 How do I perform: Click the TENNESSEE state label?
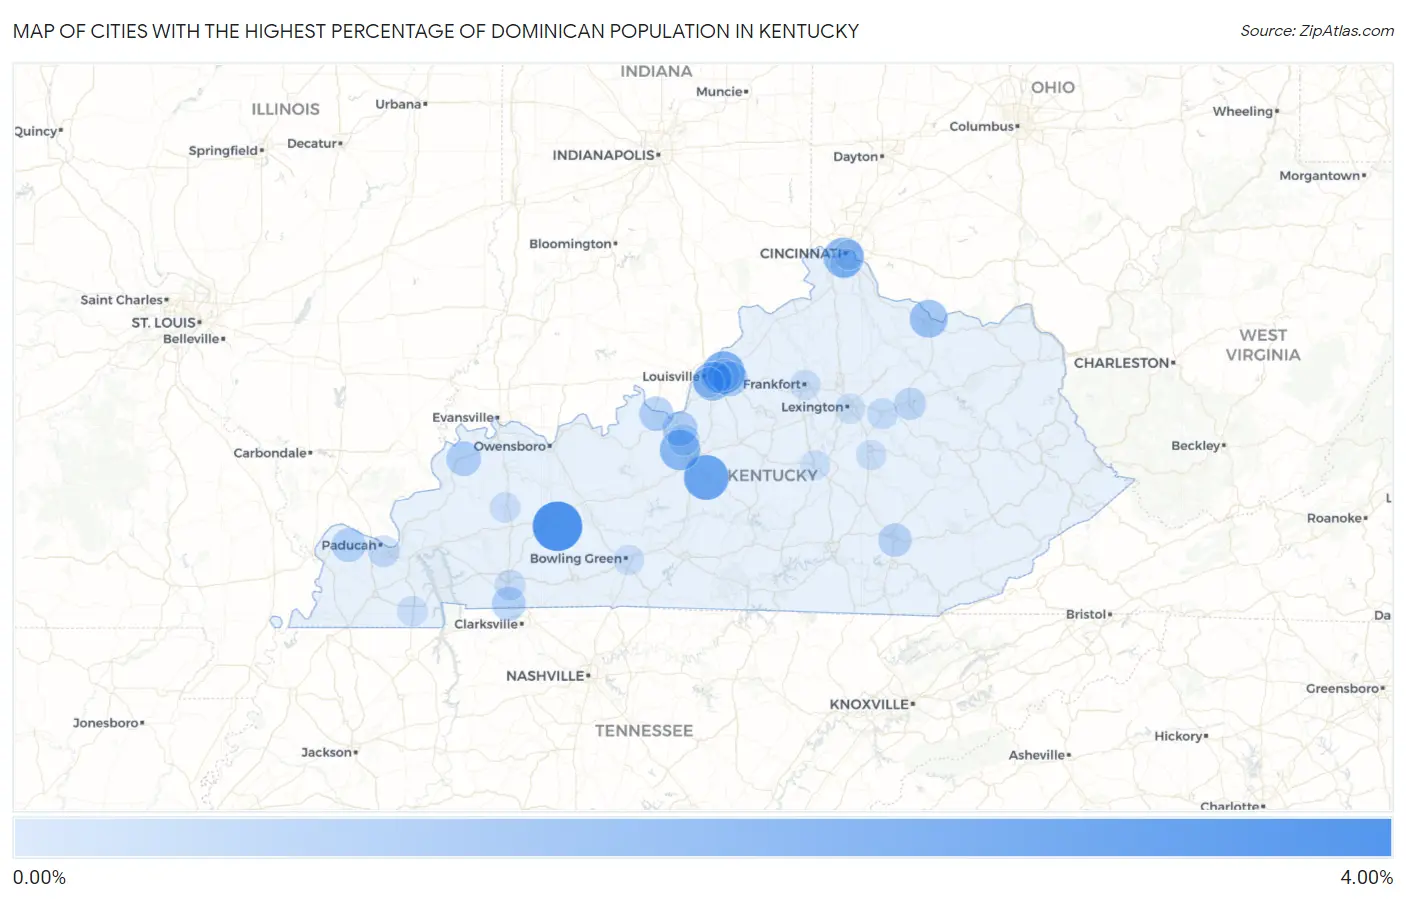point(644,731)
